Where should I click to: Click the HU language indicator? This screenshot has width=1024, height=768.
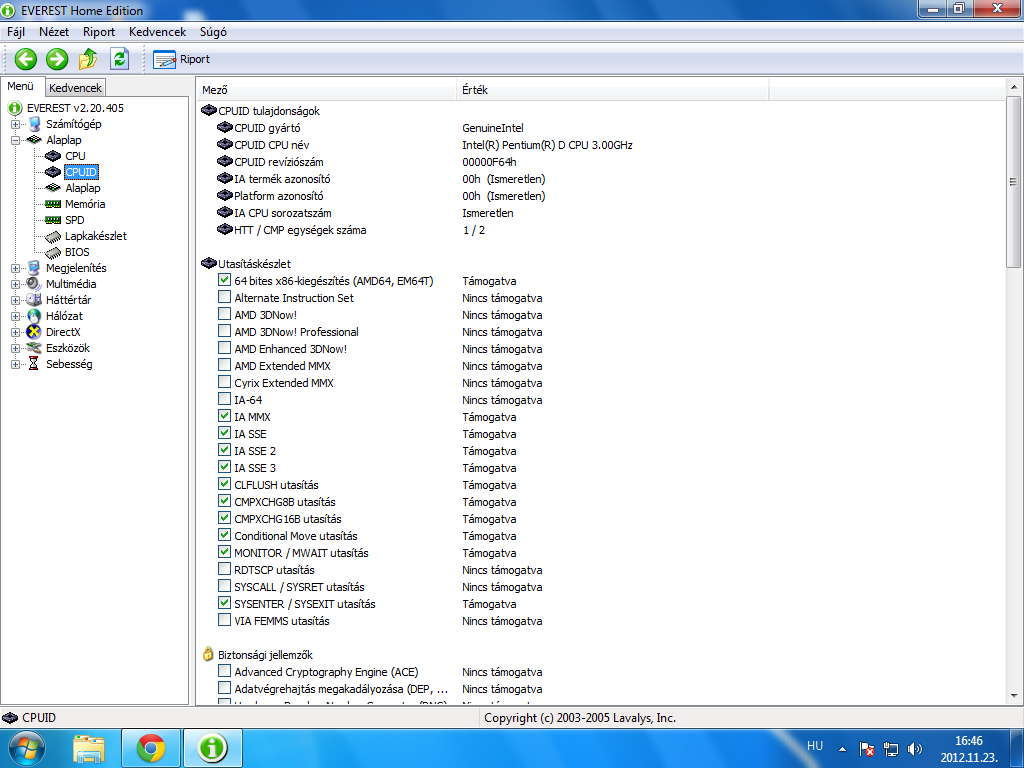(814, 746)
